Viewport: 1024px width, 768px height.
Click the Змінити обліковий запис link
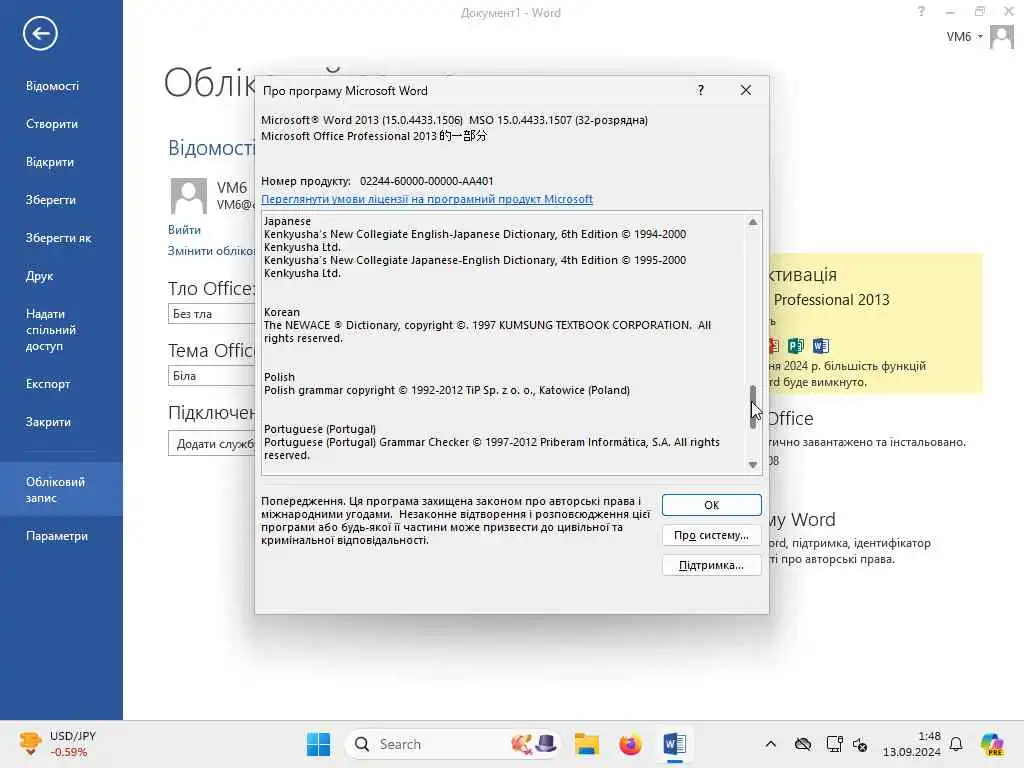tap(211, 251)
